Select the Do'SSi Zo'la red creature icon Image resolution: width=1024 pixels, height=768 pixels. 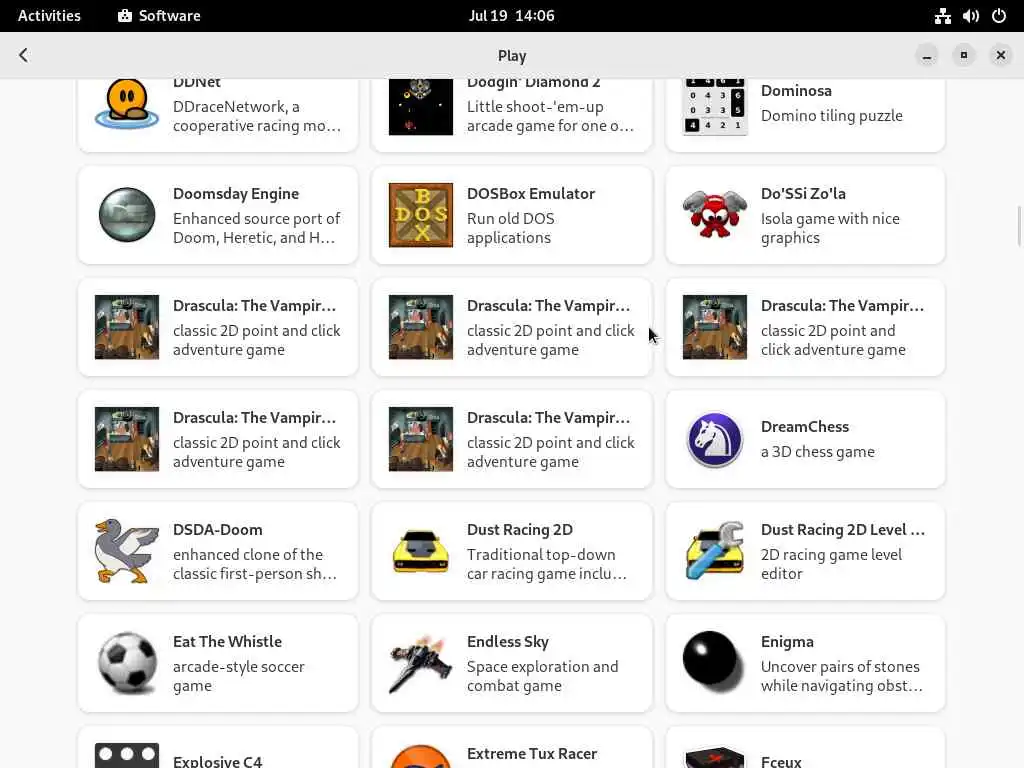click(x=714, y=214)
